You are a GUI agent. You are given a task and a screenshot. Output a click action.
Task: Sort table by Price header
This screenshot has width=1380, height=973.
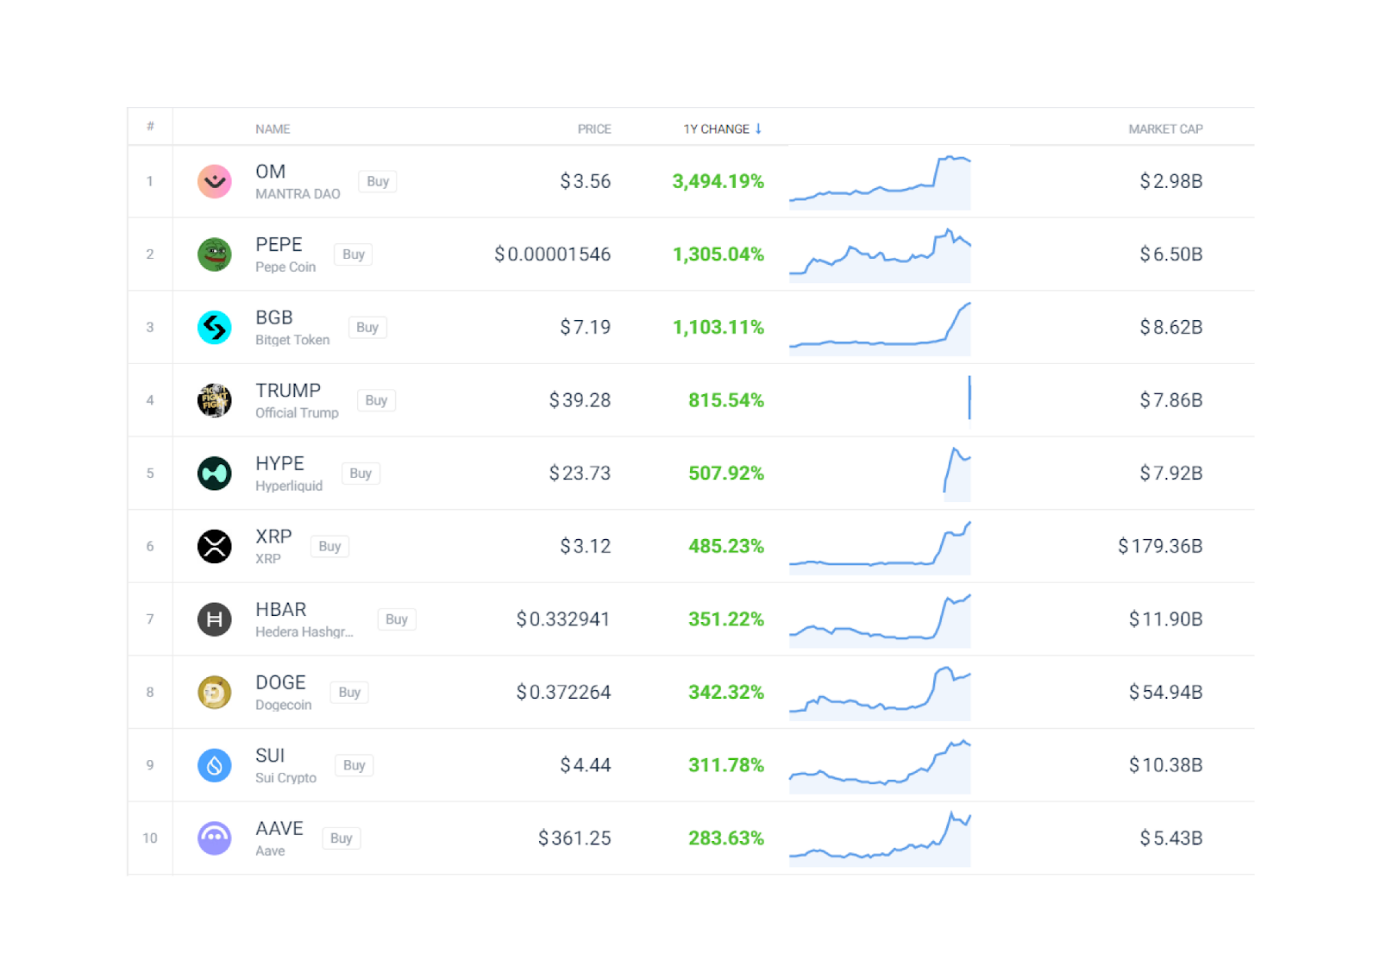tap(594, 129)
